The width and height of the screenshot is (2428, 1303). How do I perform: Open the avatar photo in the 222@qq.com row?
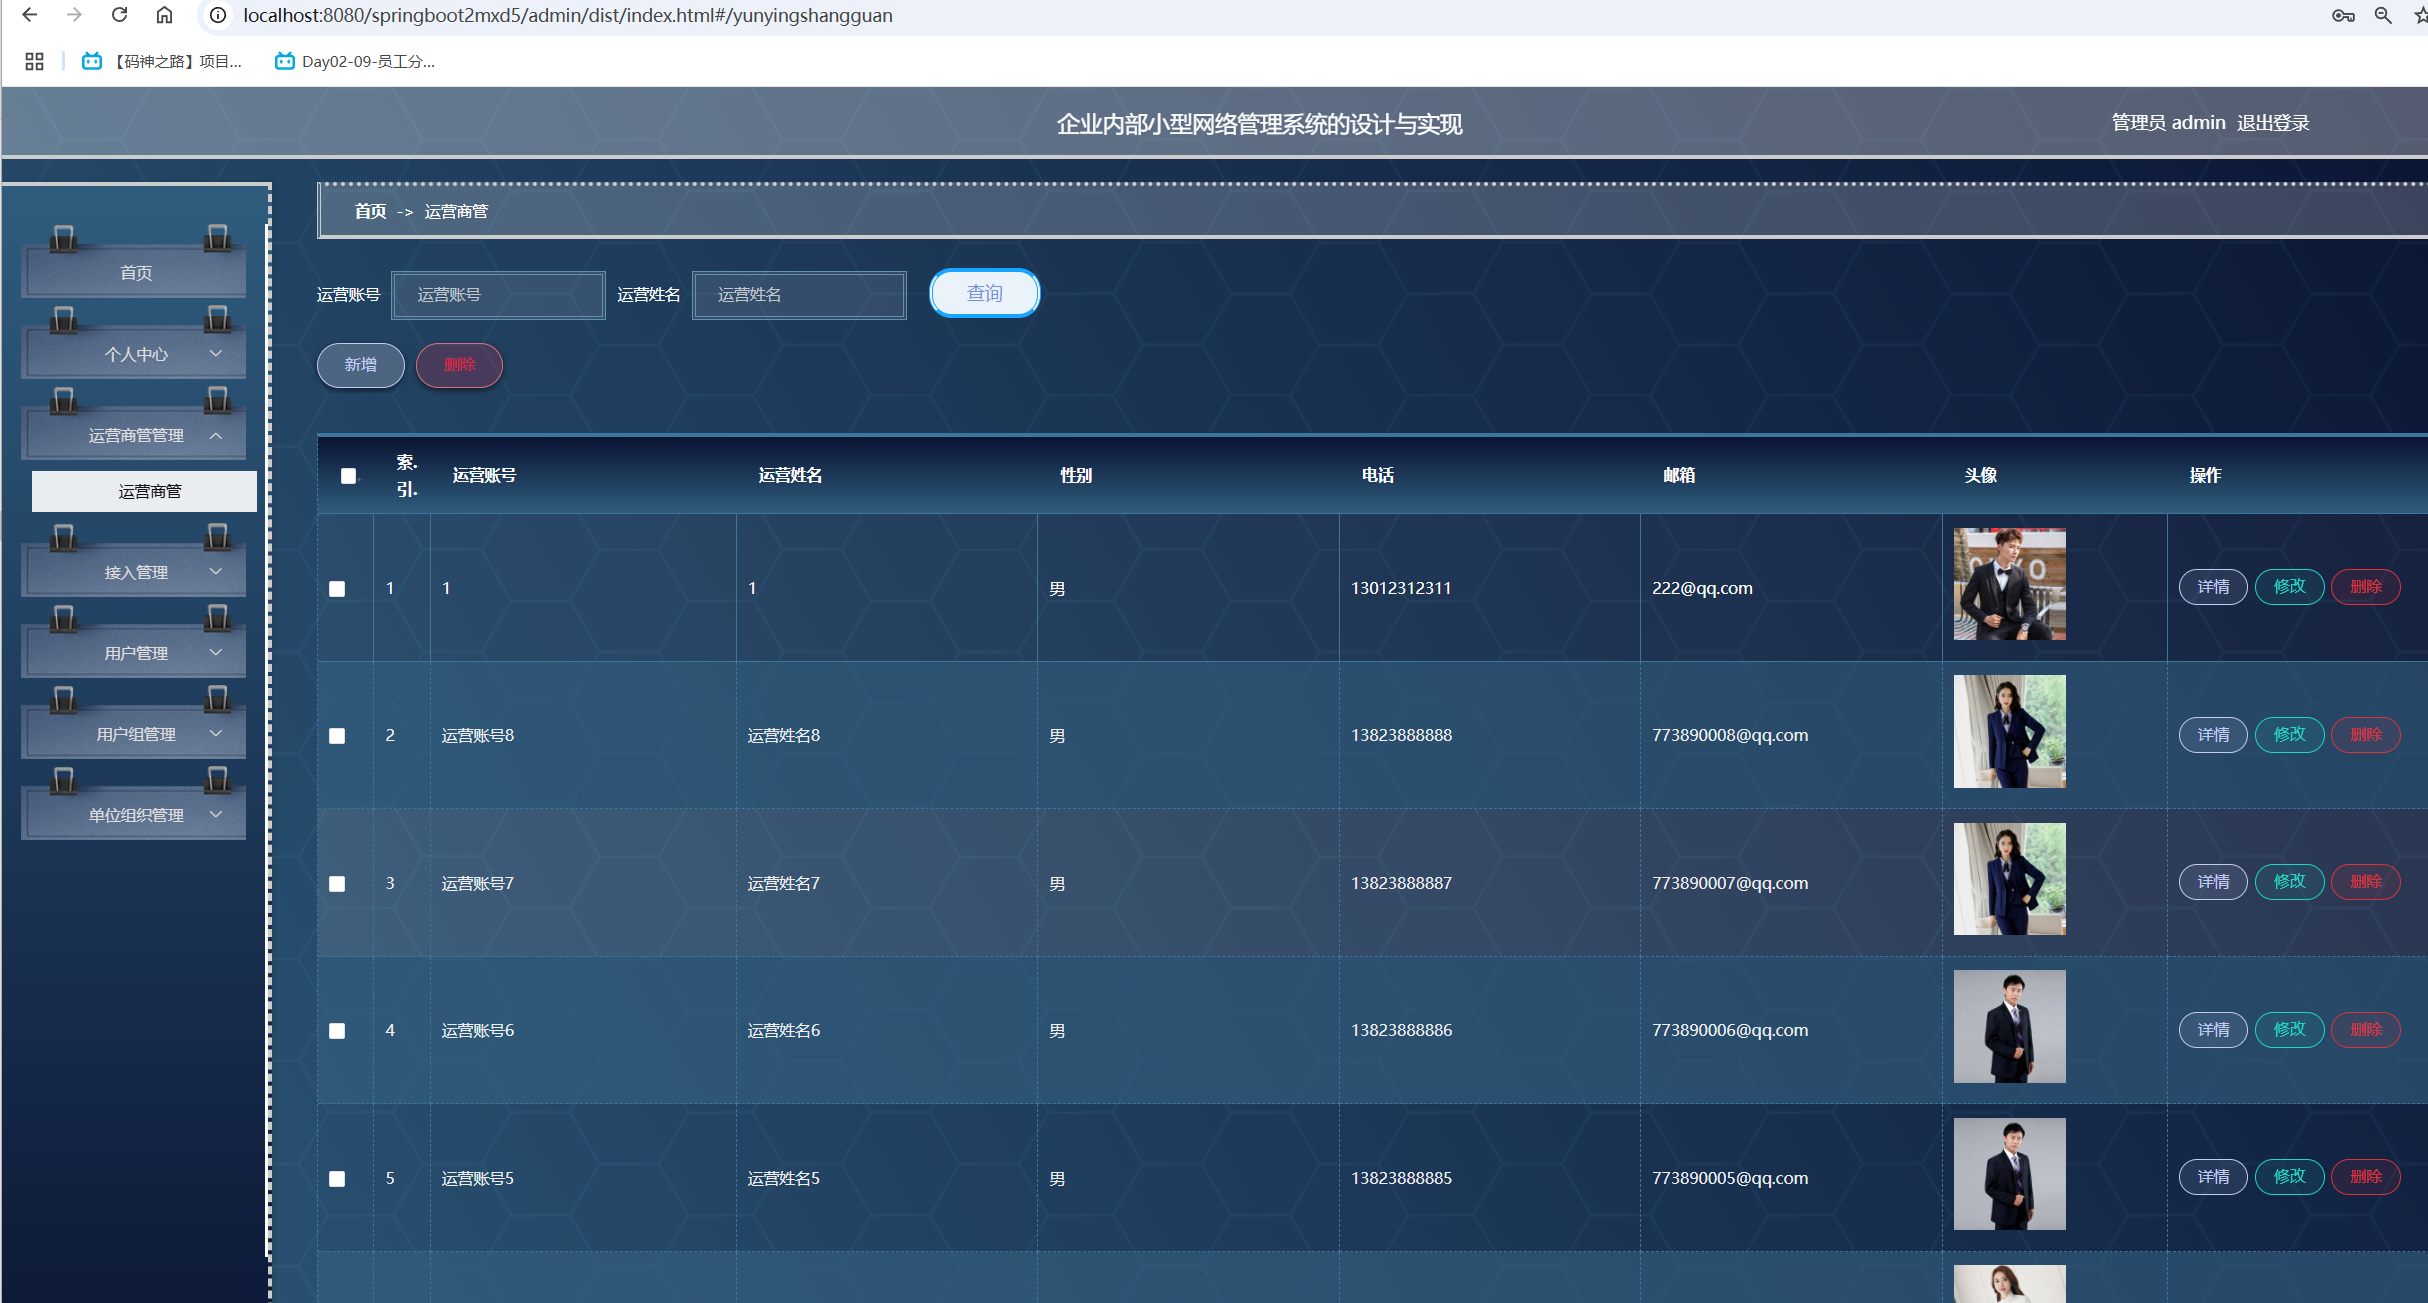click(2009, 584)
